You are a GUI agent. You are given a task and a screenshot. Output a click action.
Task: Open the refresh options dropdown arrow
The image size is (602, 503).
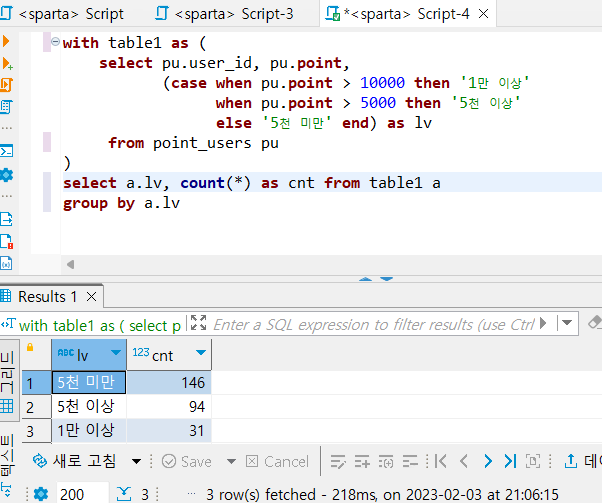(x=136, y=461)
